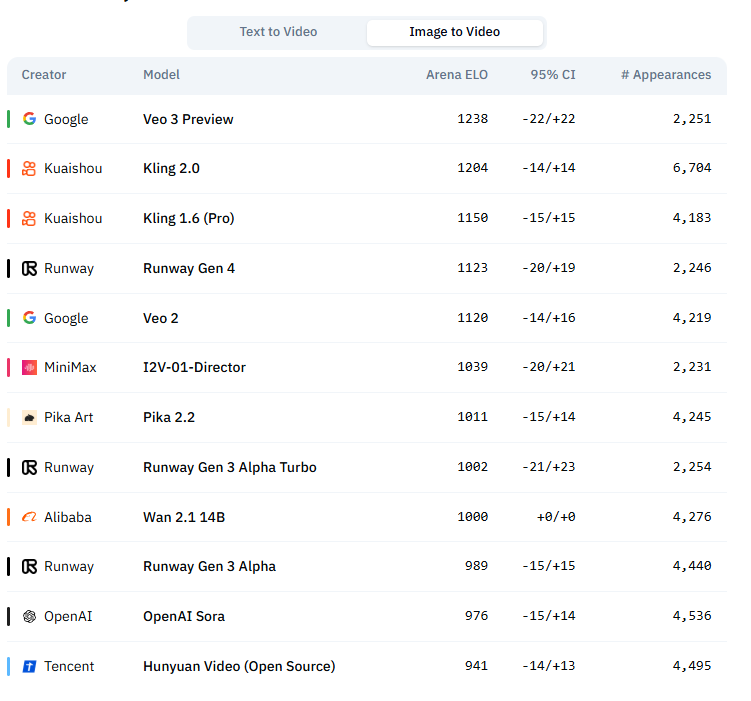Click the Pika Art creator name

point(68,418)
